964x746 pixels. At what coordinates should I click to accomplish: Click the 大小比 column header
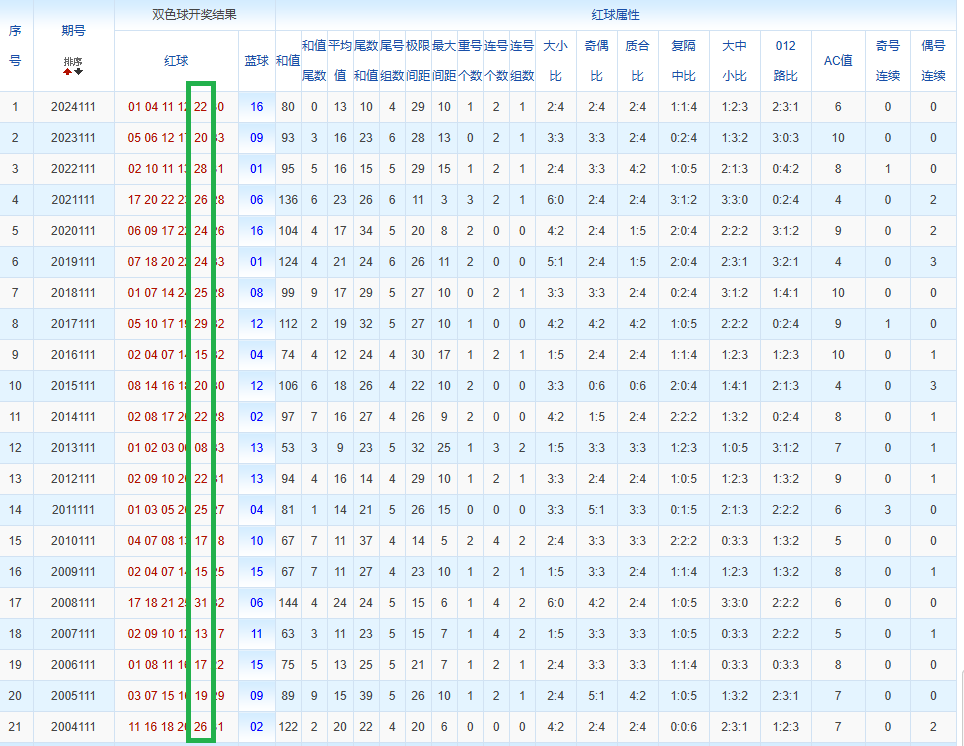pos(554,61)
